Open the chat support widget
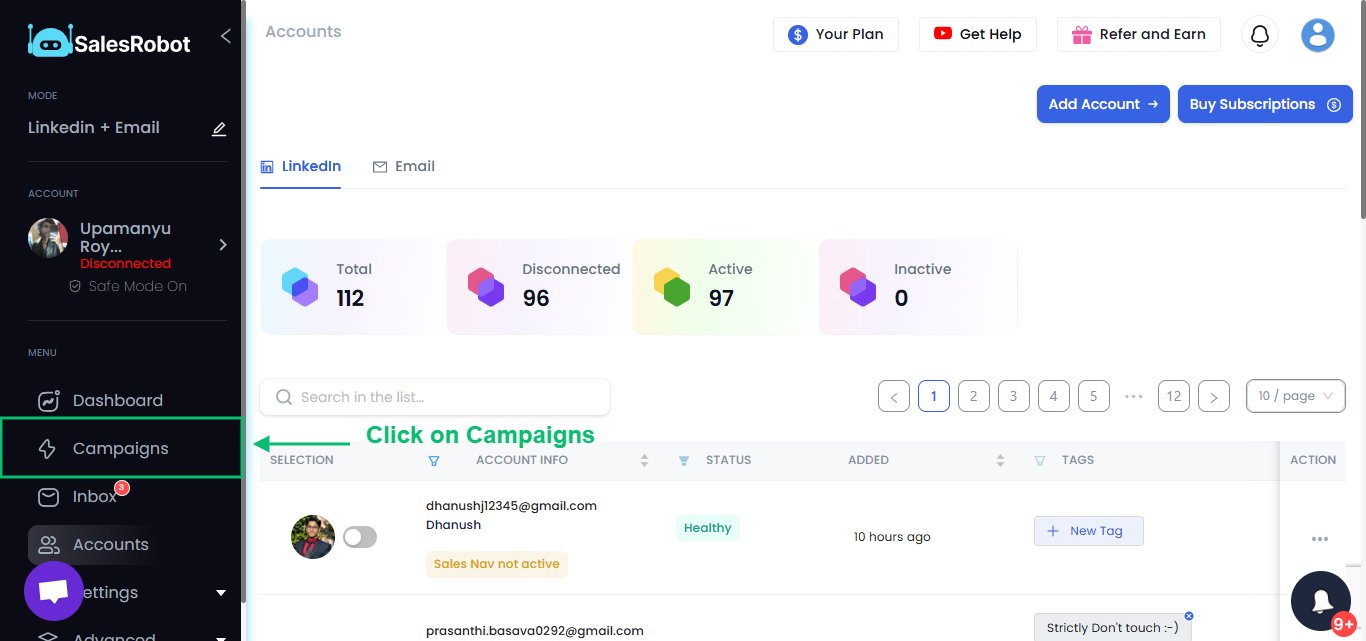Image resolution: width=1366 pixels, height=641 pixels. click(53, 591)
